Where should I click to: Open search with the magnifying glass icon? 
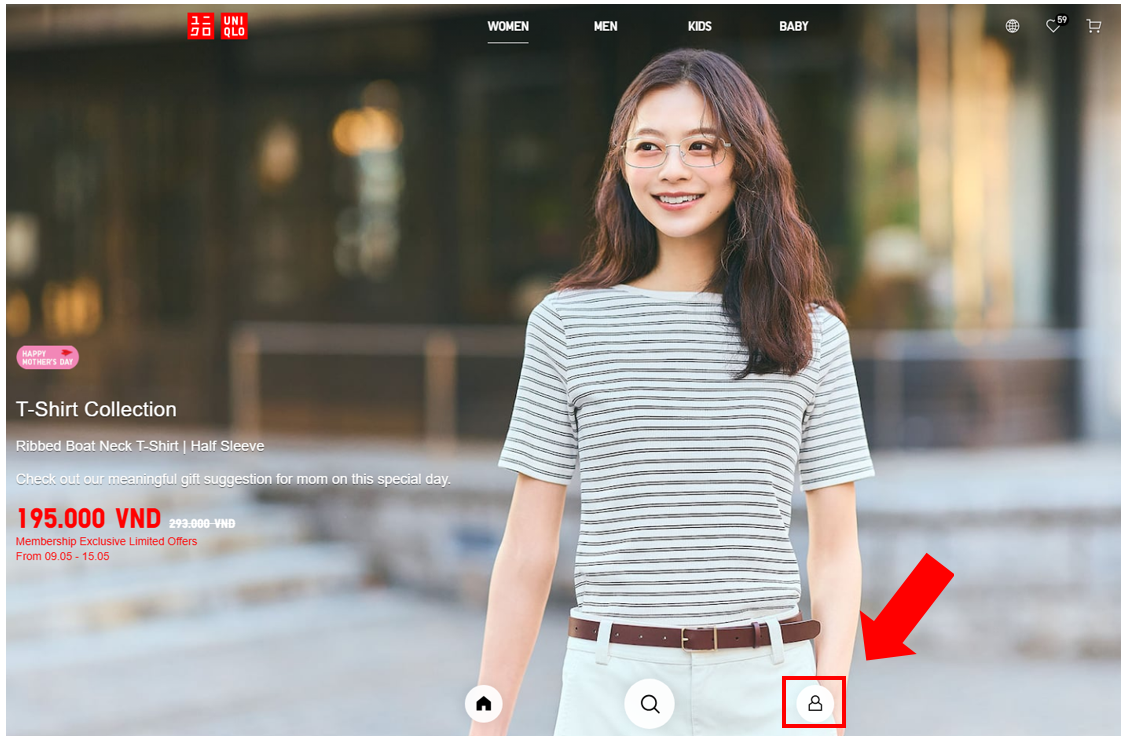pos(650,704)
